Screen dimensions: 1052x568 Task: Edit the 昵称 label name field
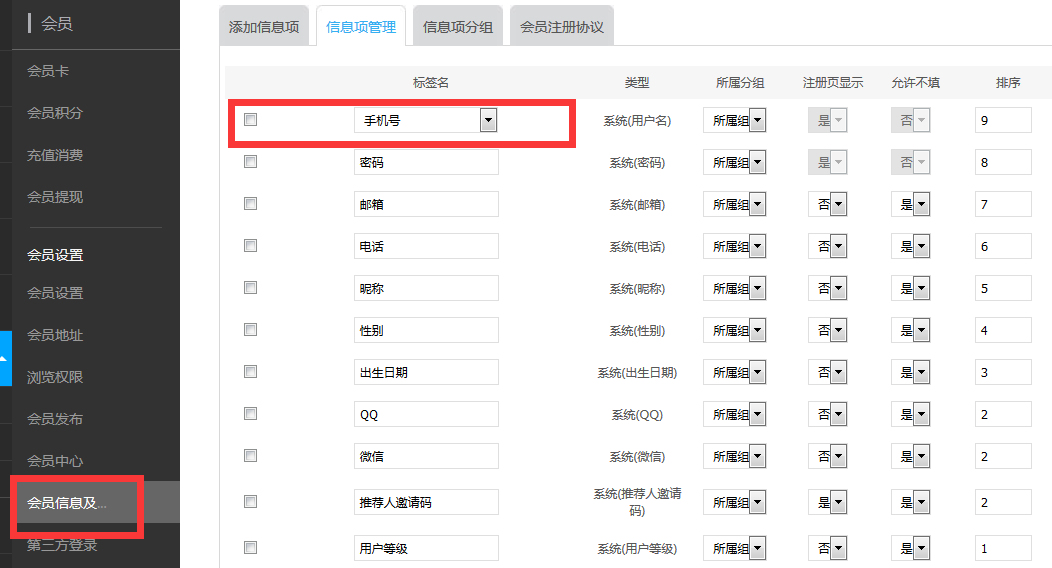[x=426, y=288]
